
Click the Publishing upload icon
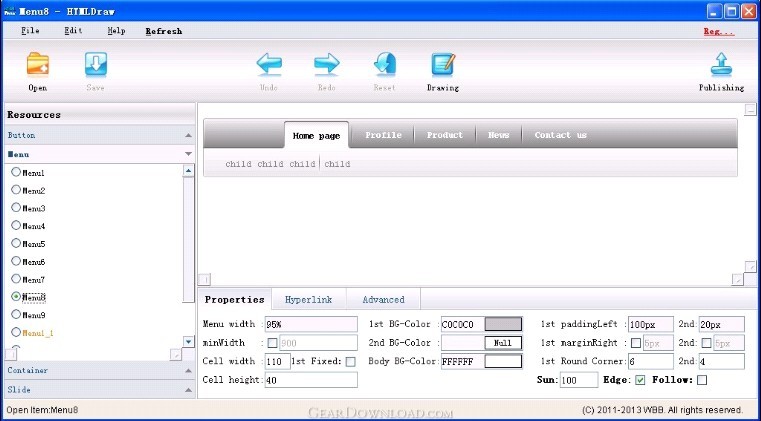(721, 64)
